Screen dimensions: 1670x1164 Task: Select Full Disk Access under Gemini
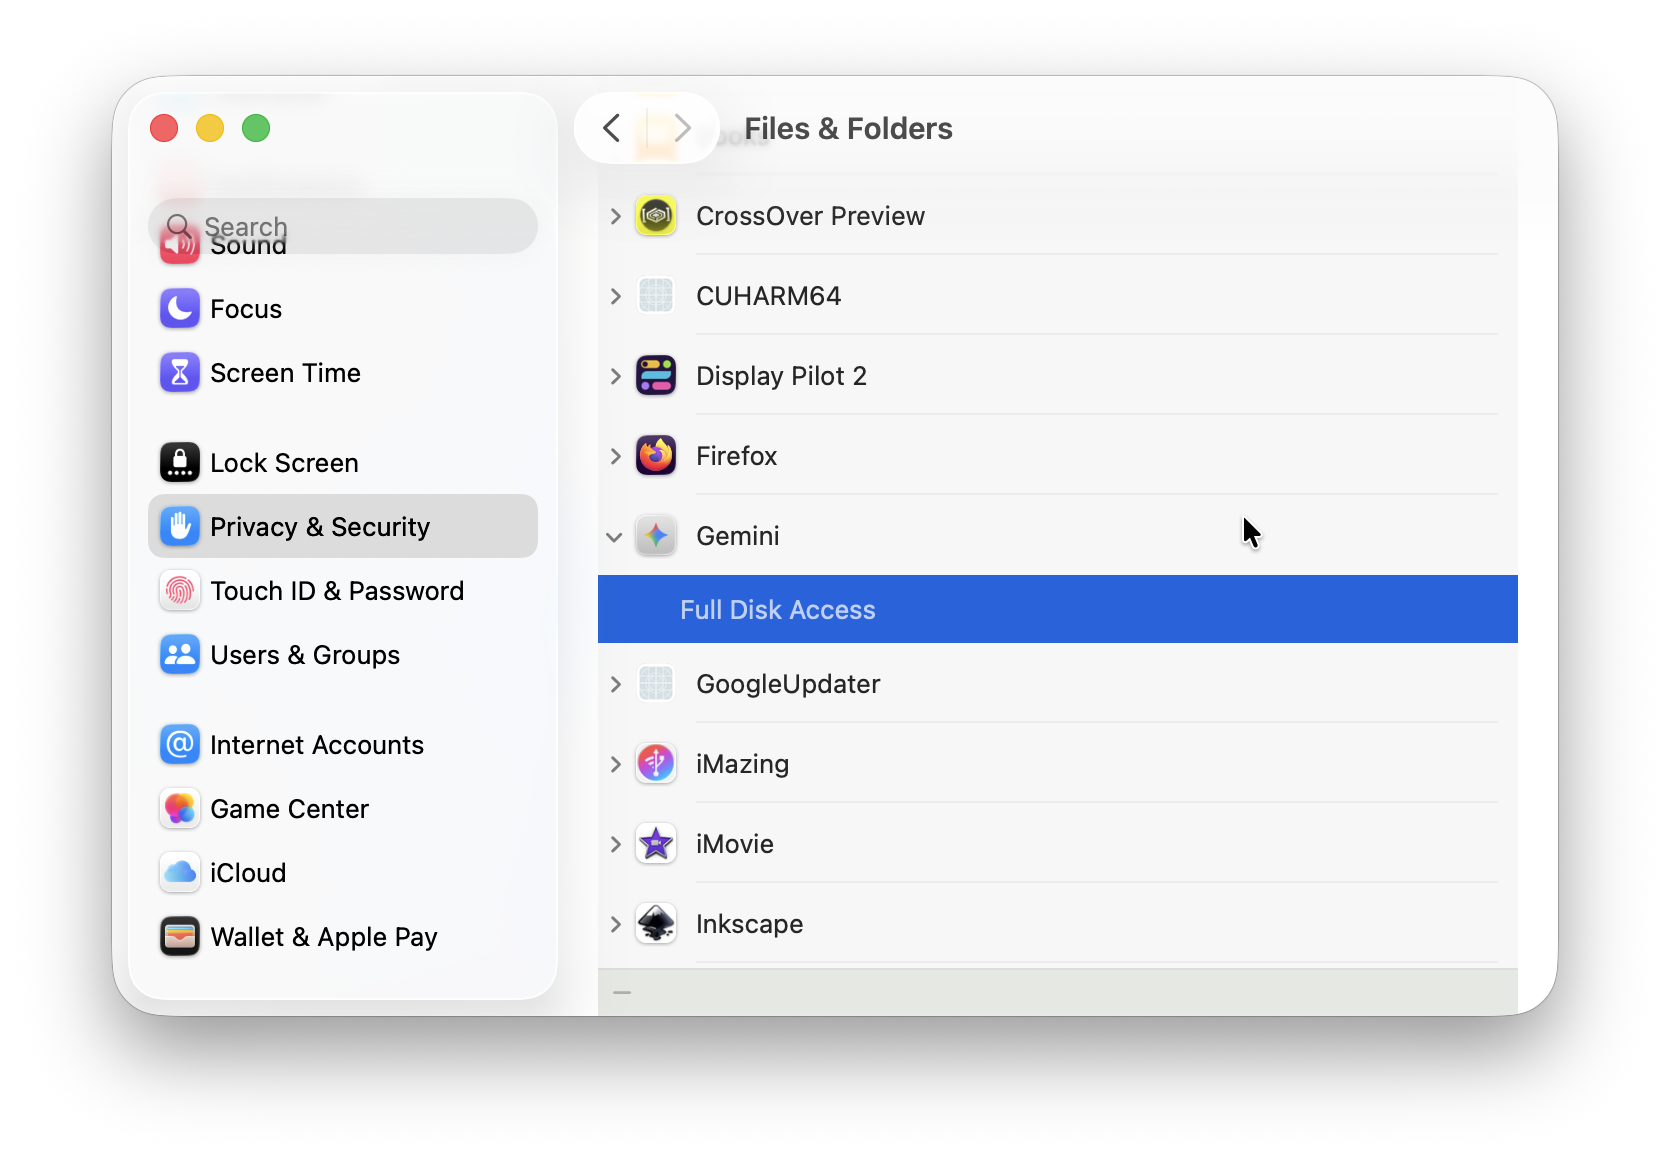click(777, 609)
